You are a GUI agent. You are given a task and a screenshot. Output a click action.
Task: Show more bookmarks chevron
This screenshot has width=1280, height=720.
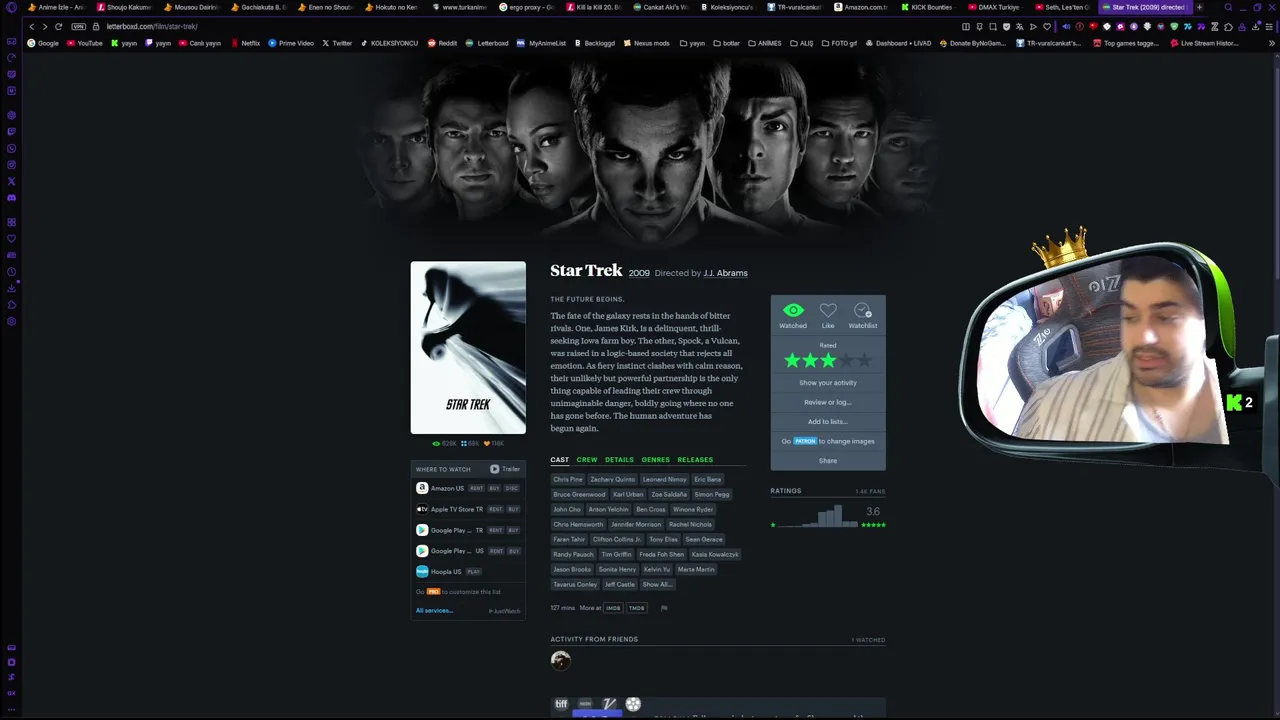click(1272, 43)
